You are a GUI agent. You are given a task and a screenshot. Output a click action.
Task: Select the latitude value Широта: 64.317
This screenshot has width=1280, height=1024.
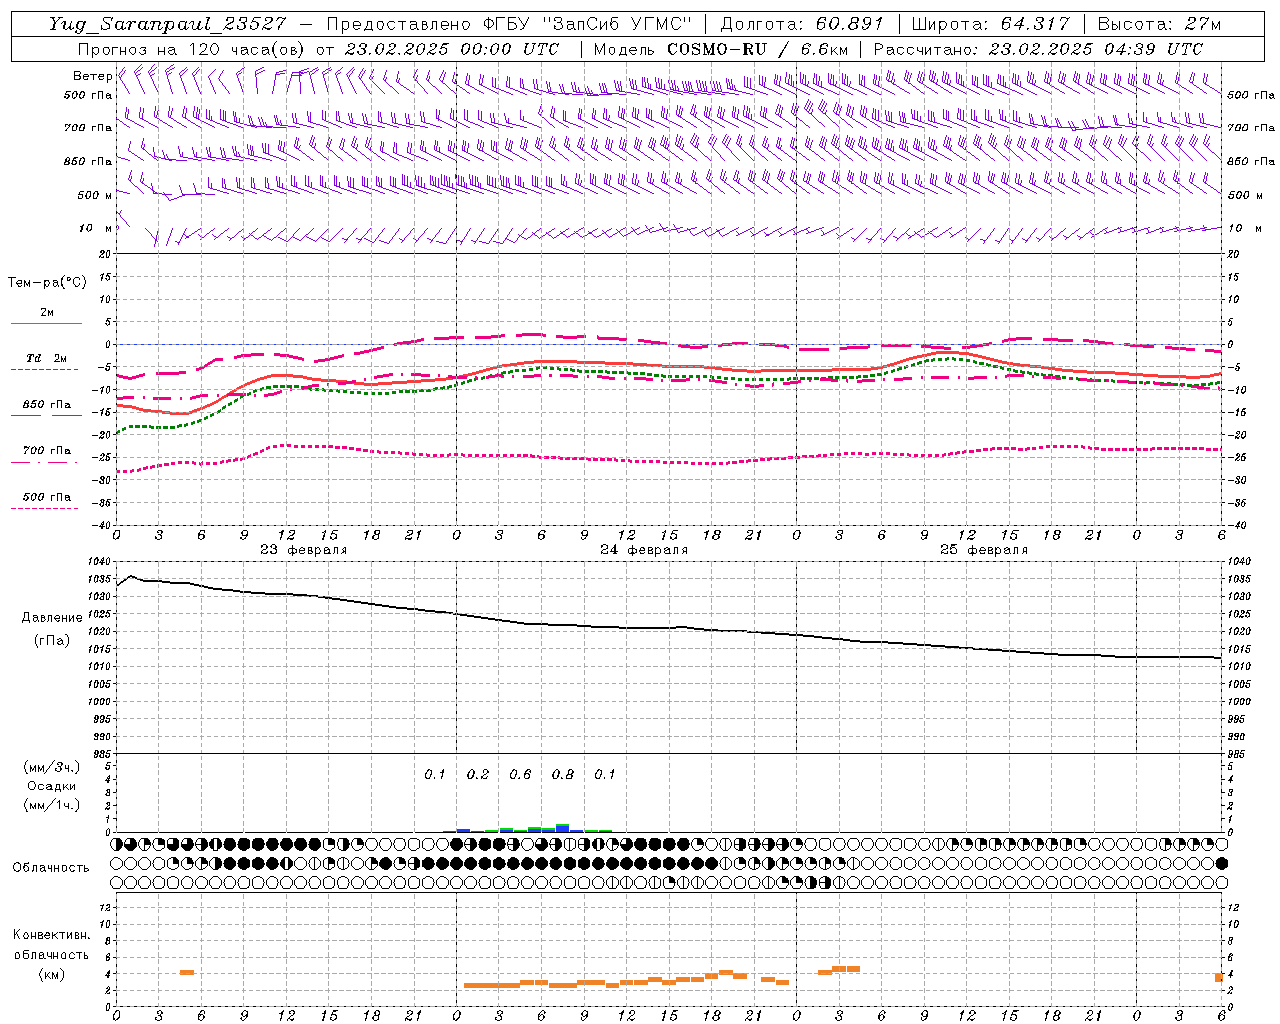click(x=989, y=24)
